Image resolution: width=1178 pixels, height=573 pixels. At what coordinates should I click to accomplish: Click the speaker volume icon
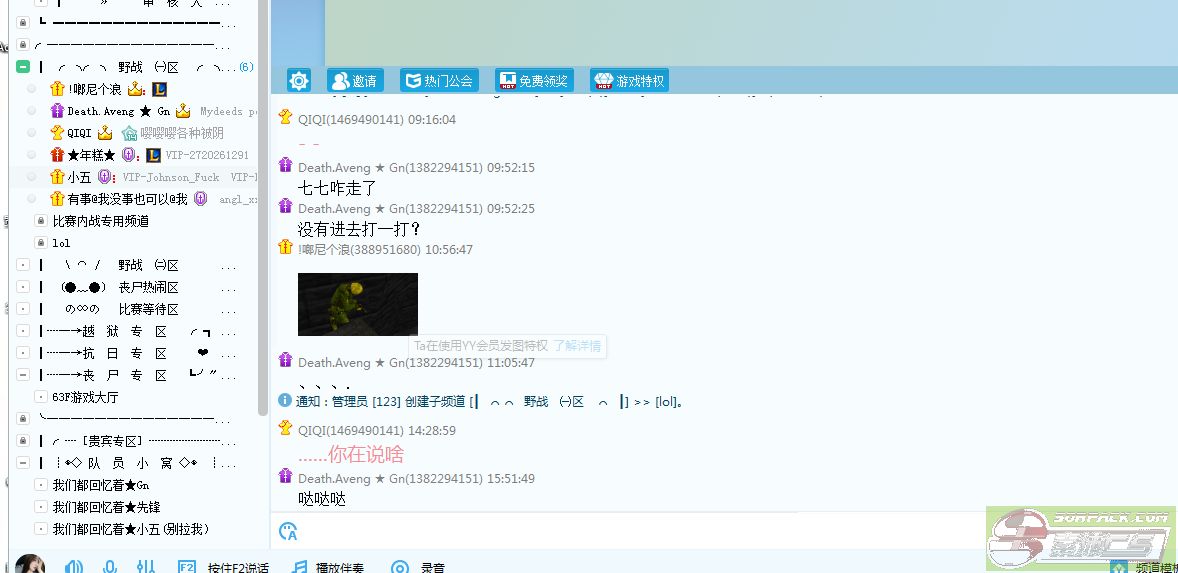74,567
